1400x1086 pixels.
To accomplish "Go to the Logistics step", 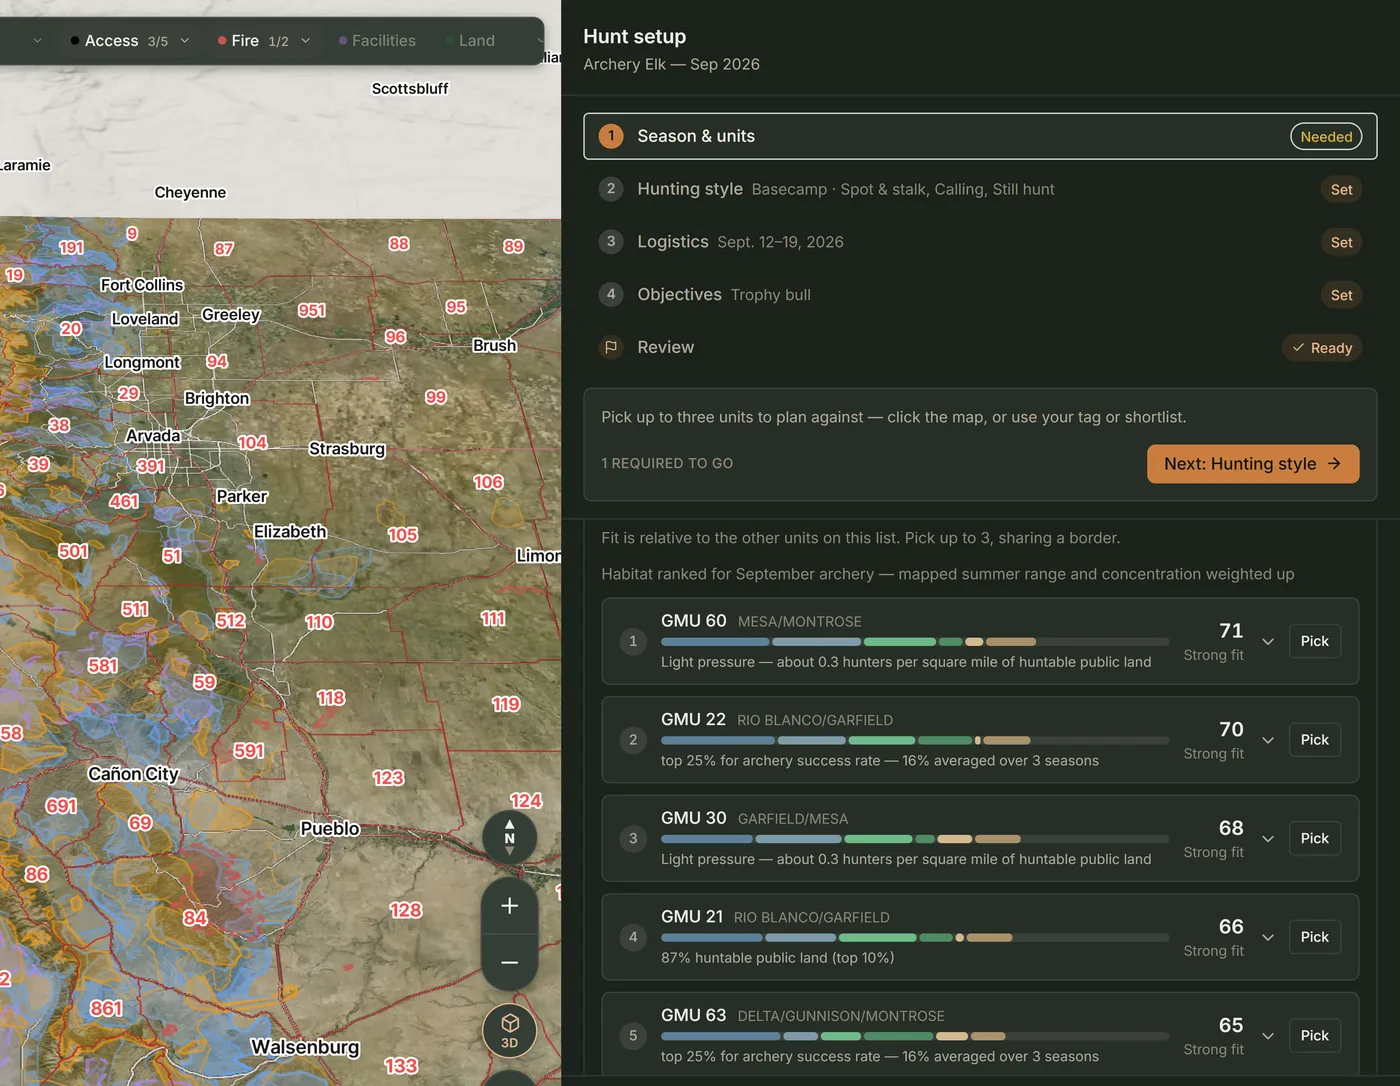I will (x=980, y=242).
